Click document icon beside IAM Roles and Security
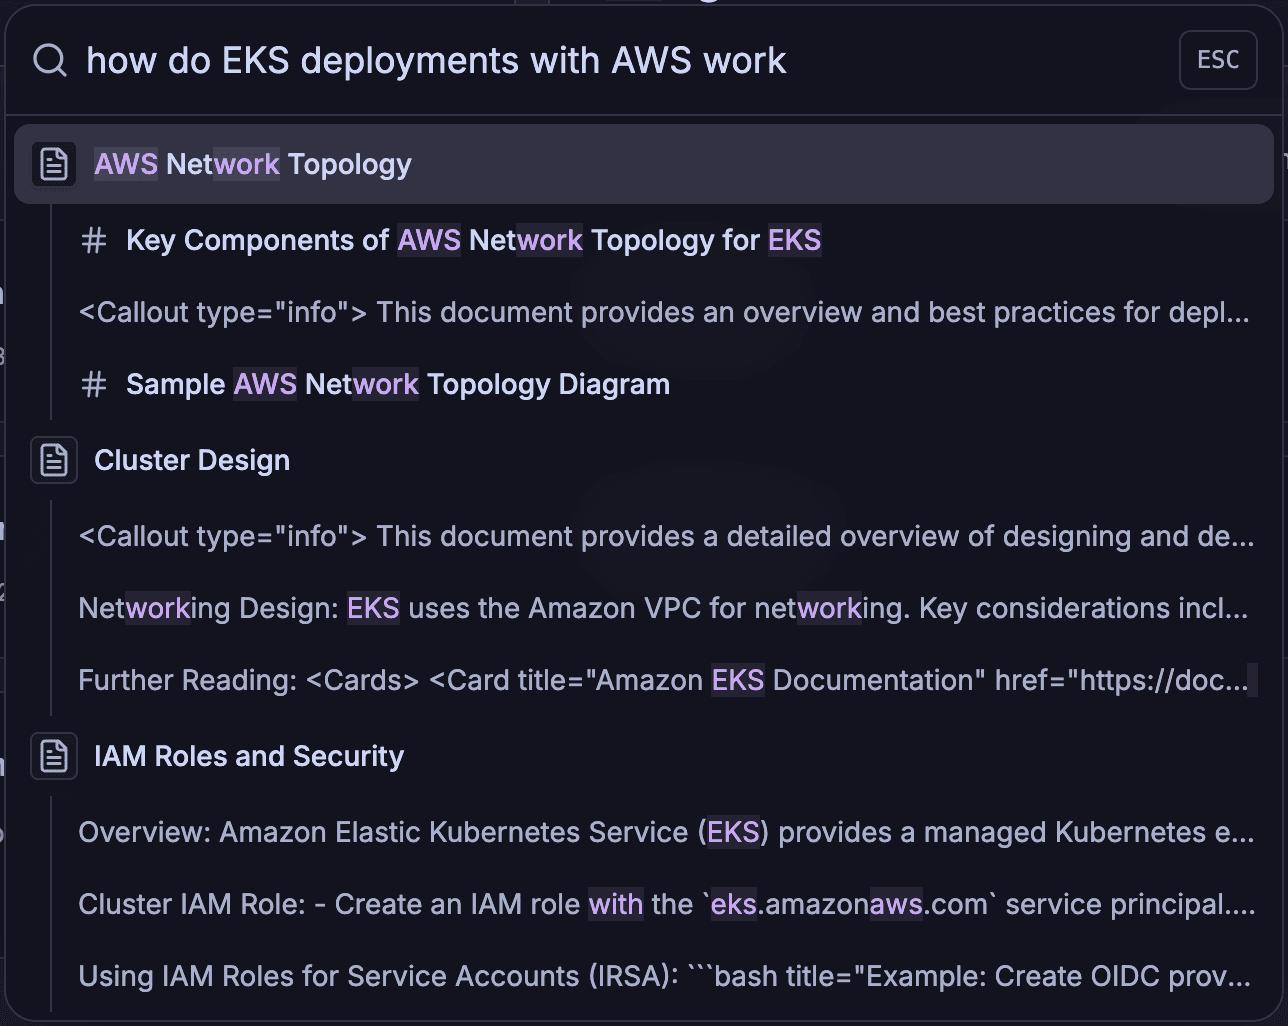This screenshot has height=1026, width=1288. click(x=54, y=756)
